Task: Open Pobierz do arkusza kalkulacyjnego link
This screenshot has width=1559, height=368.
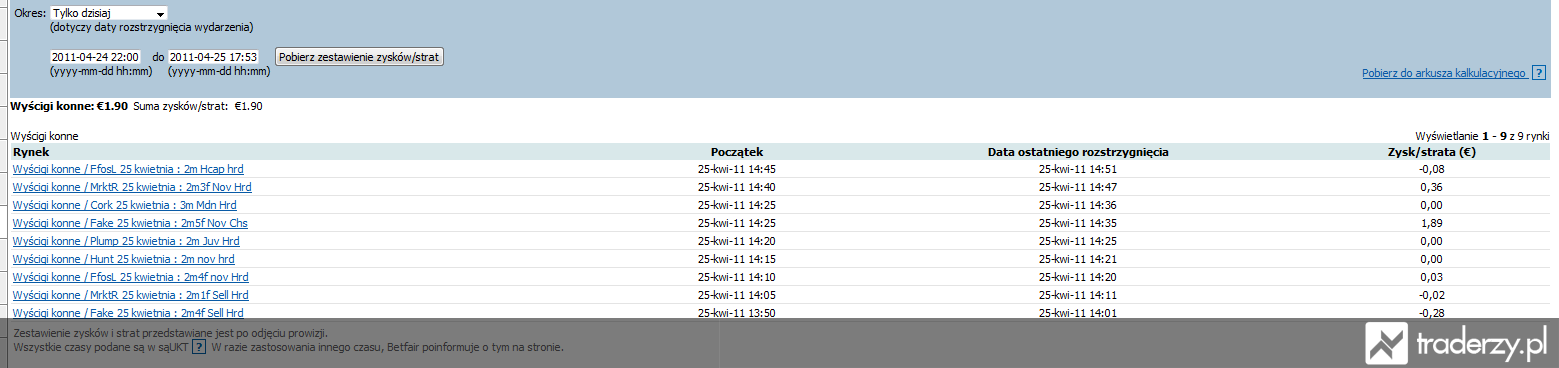Action: (1441, 74)
